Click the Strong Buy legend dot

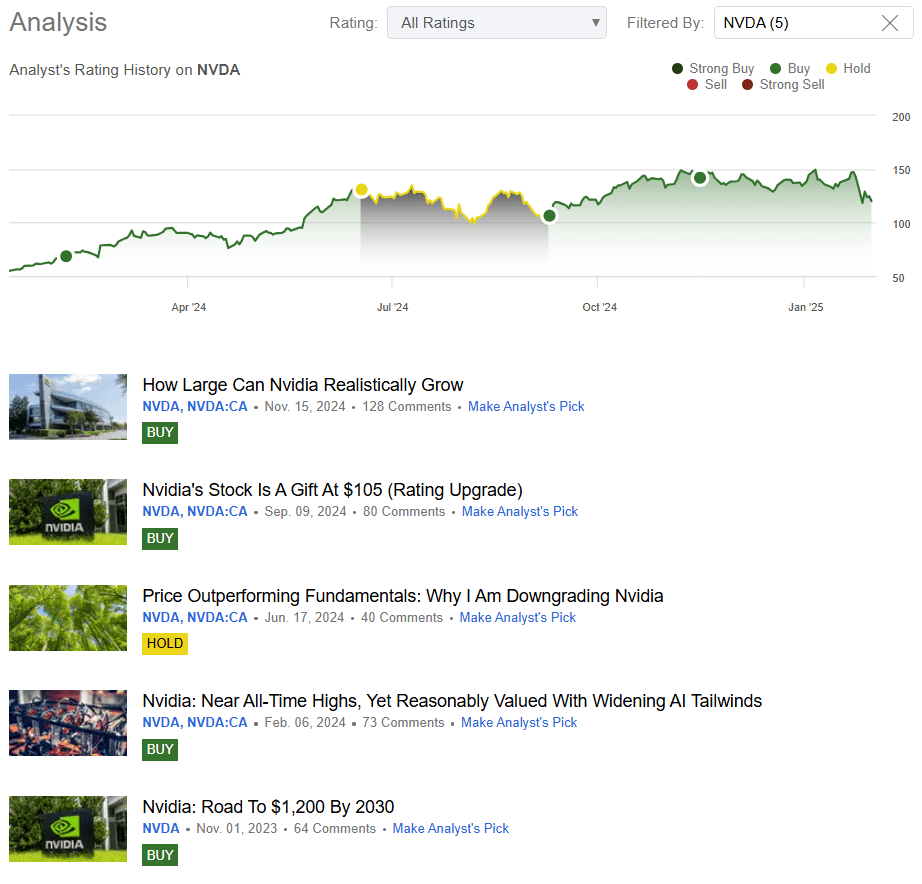[676, 68]
